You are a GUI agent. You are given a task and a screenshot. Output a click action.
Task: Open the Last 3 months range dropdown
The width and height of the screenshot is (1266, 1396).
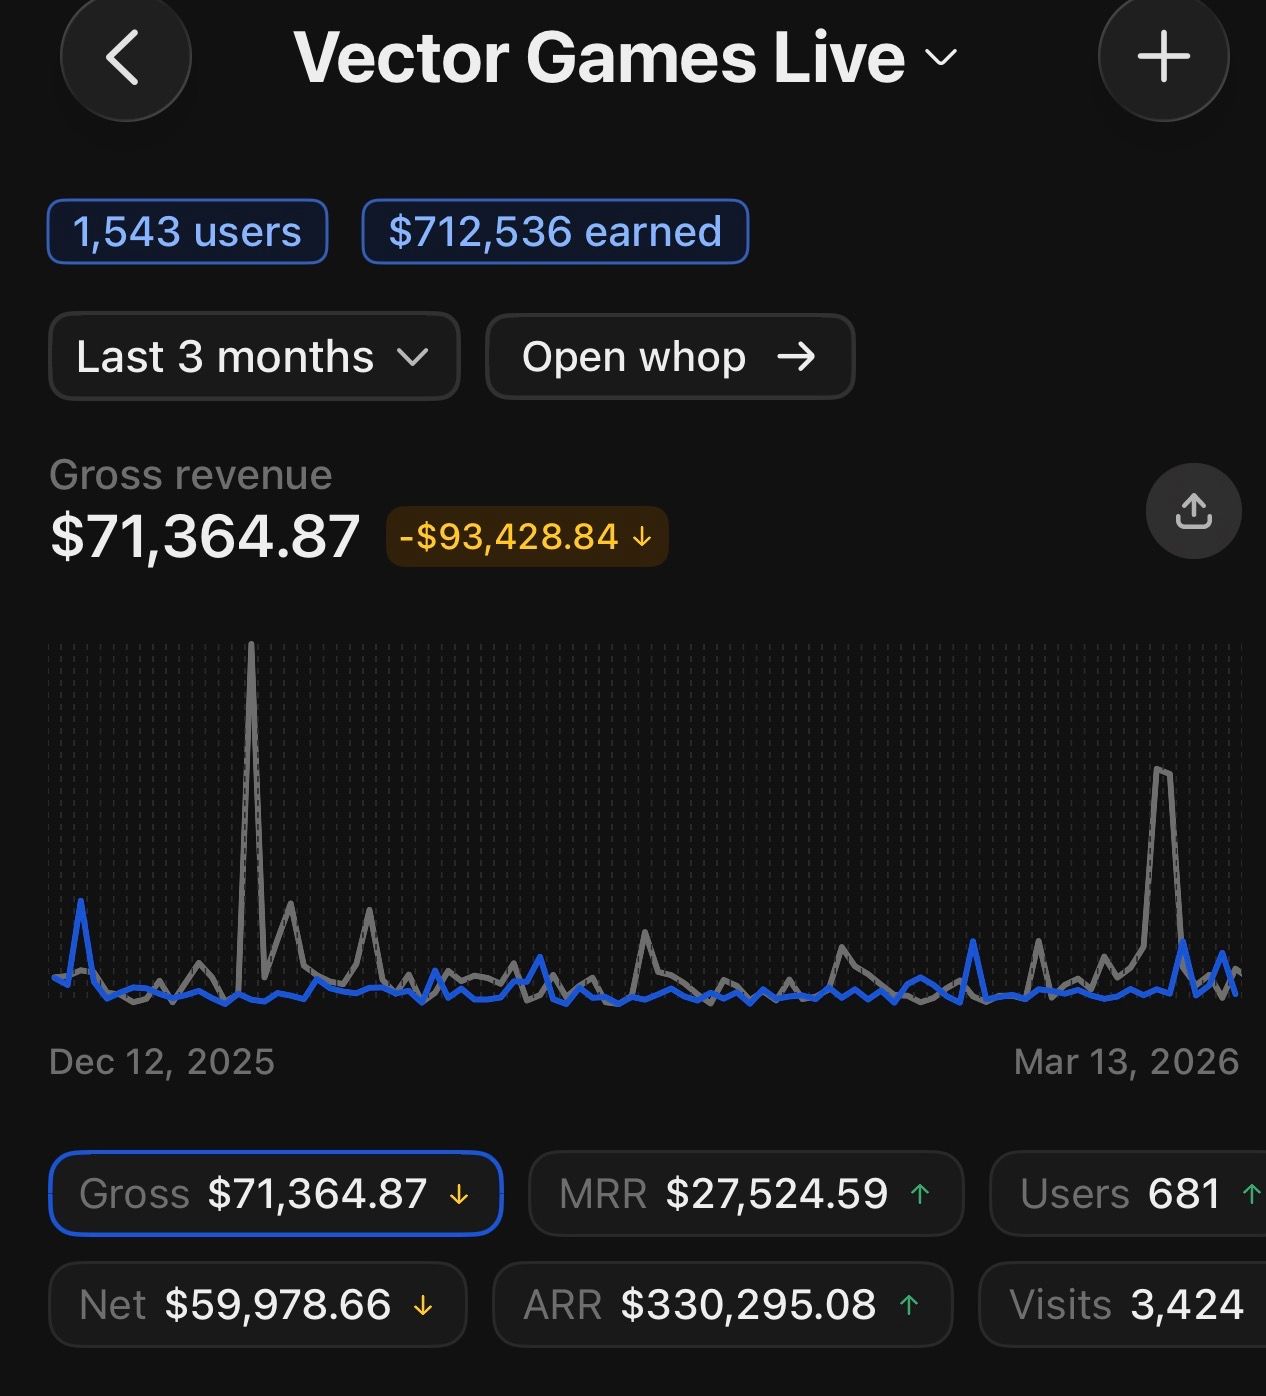pos(254,356)
